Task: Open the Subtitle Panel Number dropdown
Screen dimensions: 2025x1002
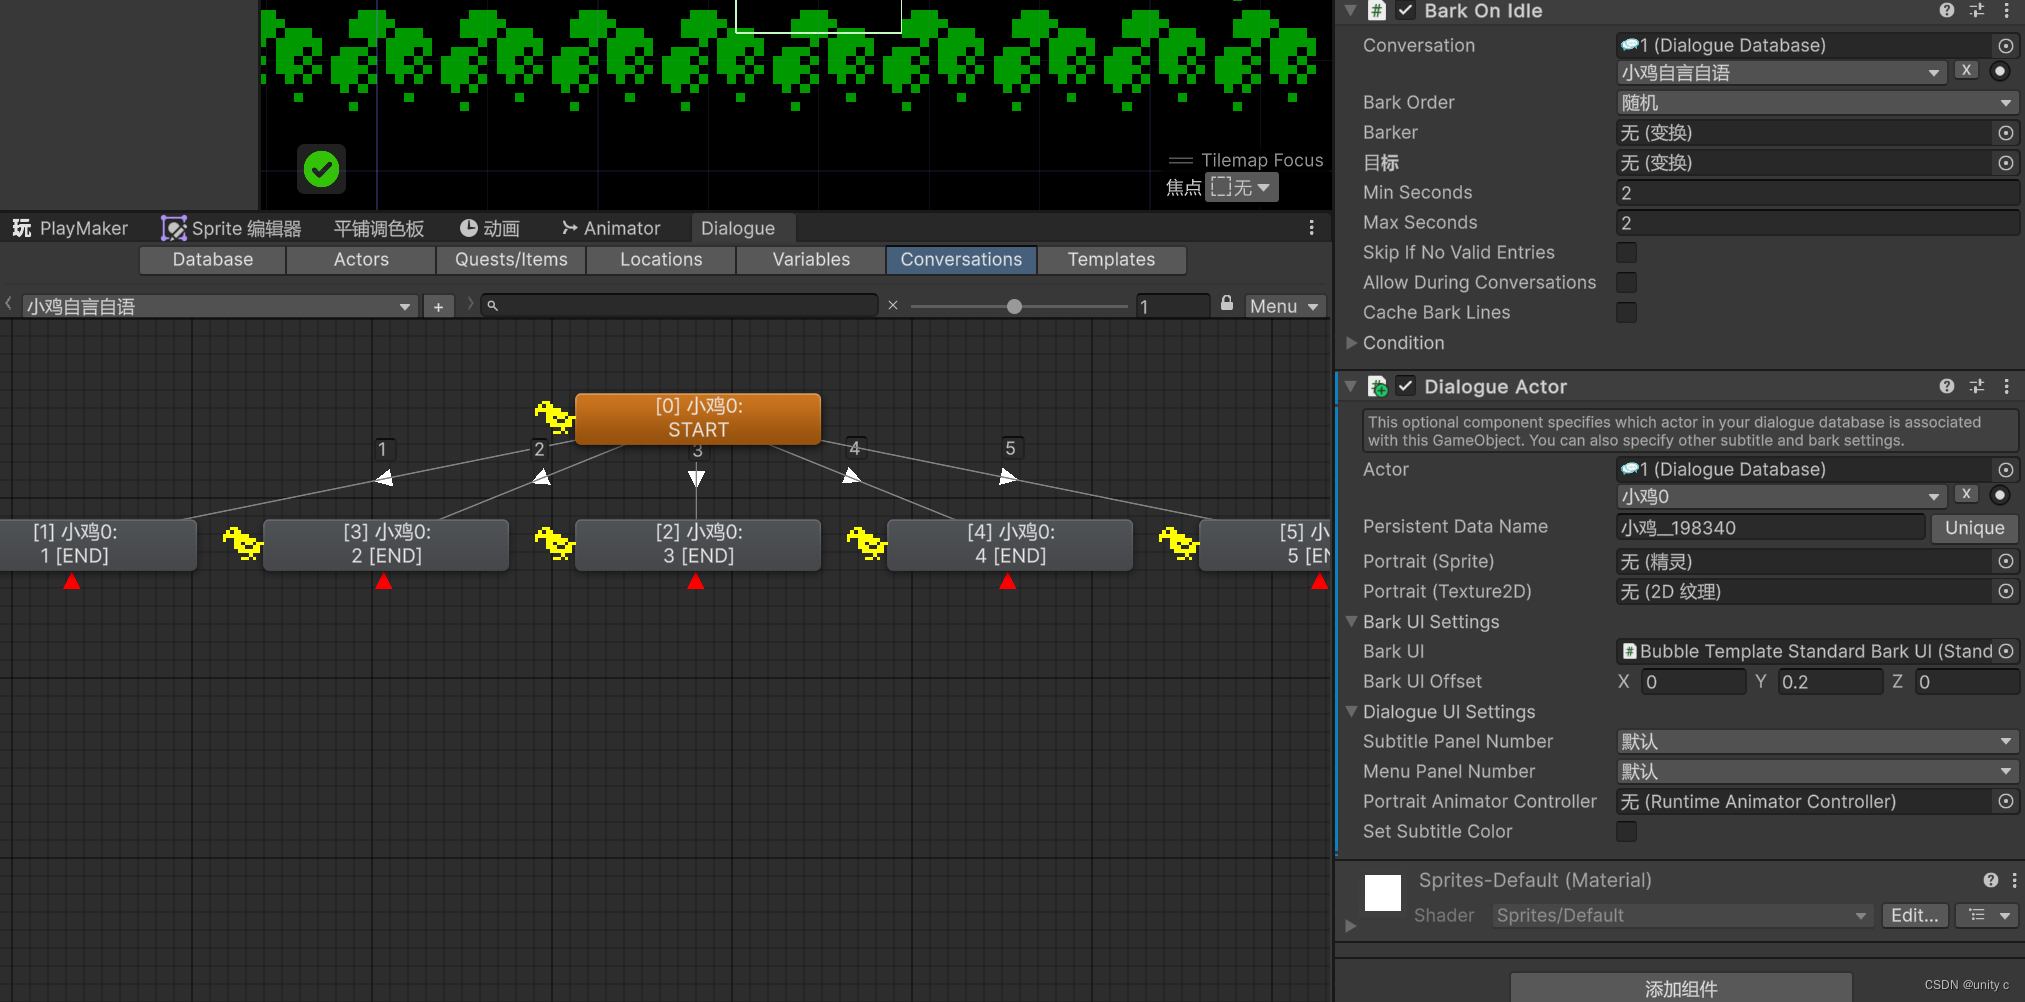Action: pyautogui.click(x=1816, y=741)
